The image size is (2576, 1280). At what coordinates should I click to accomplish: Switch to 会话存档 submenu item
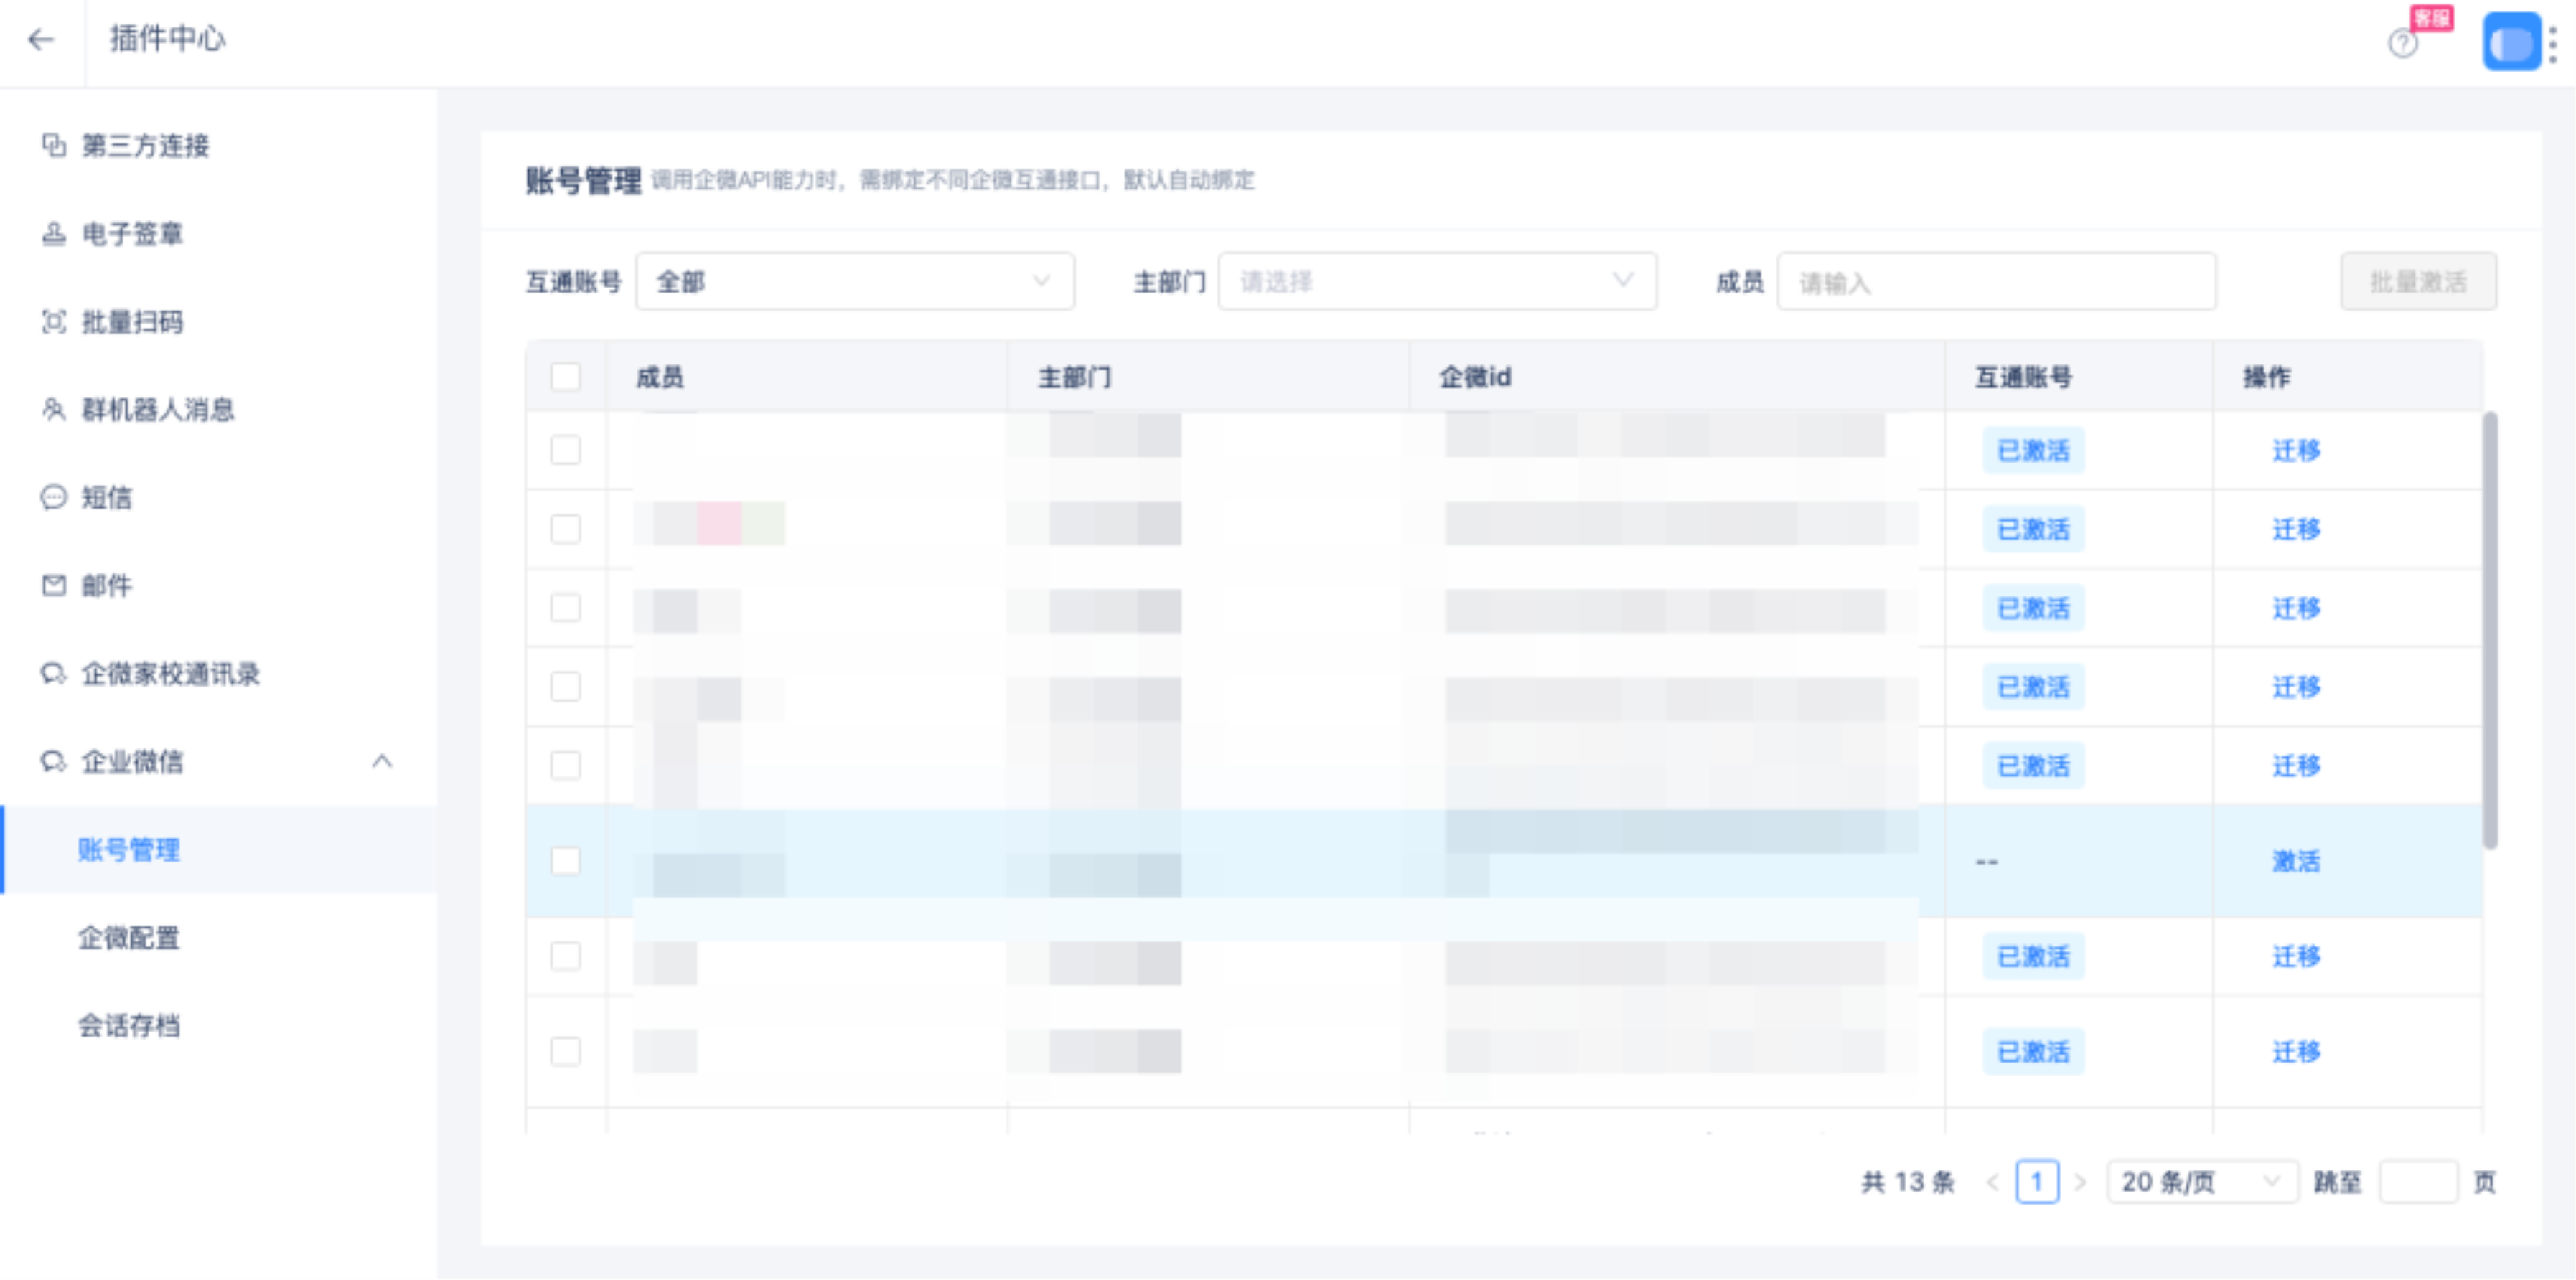click(129, 1025)
